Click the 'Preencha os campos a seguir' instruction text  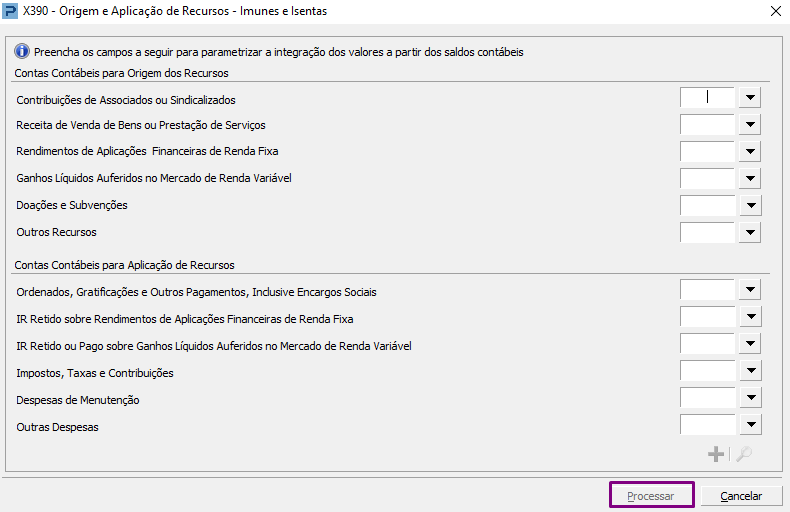(279, 52)
